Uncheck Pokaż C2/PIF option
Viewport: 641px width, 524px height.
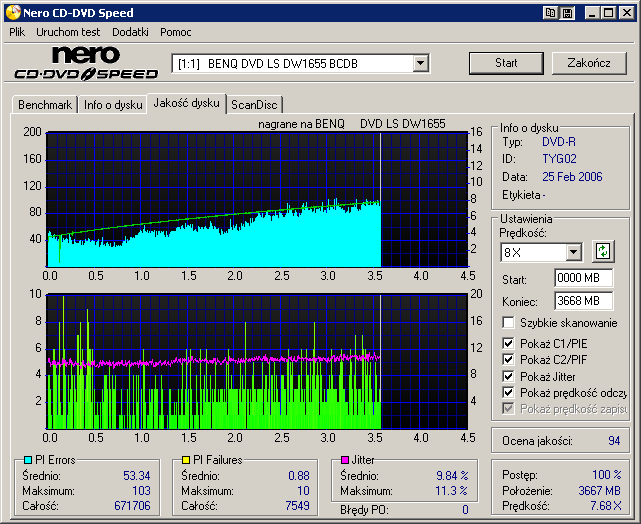click(508, 360)
